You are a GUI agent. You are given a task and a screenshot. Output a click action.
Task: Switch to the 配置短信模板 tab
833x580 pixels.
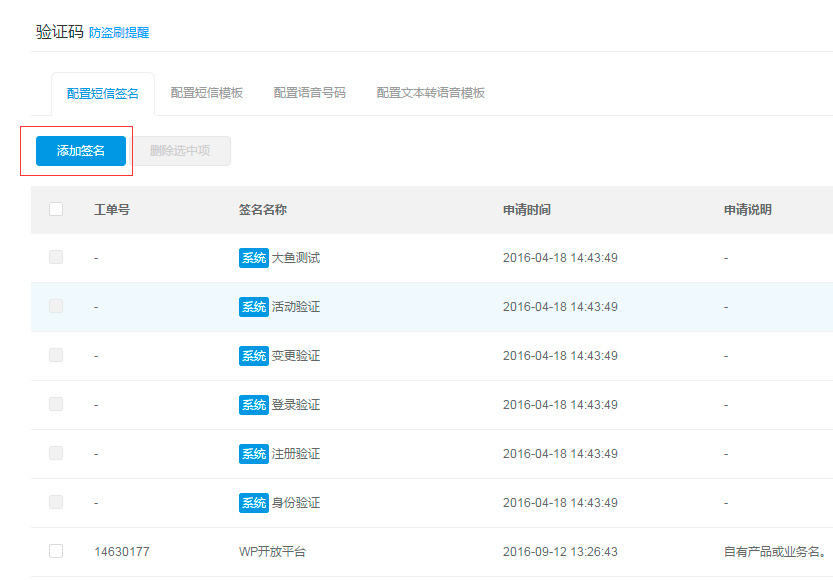tap(207, 93)
